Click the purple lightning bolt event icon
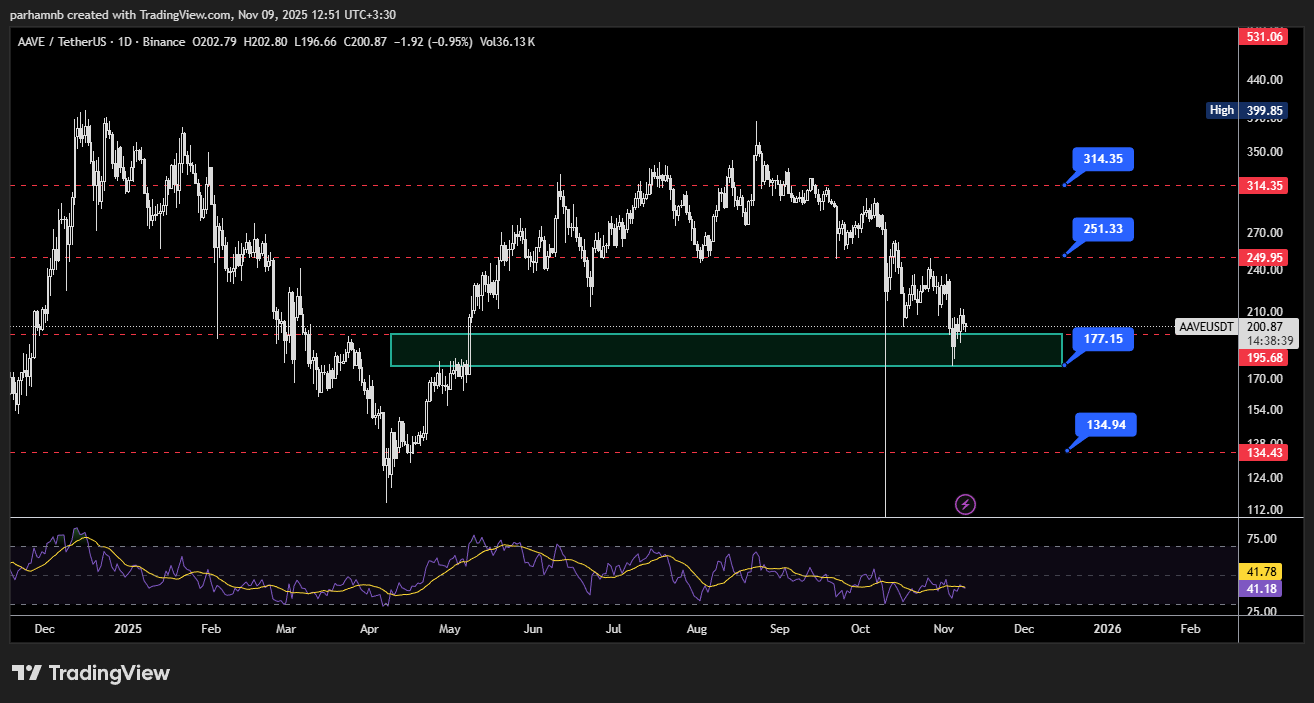The height and width of the screenshot is (703, 1314). [965, 504]
